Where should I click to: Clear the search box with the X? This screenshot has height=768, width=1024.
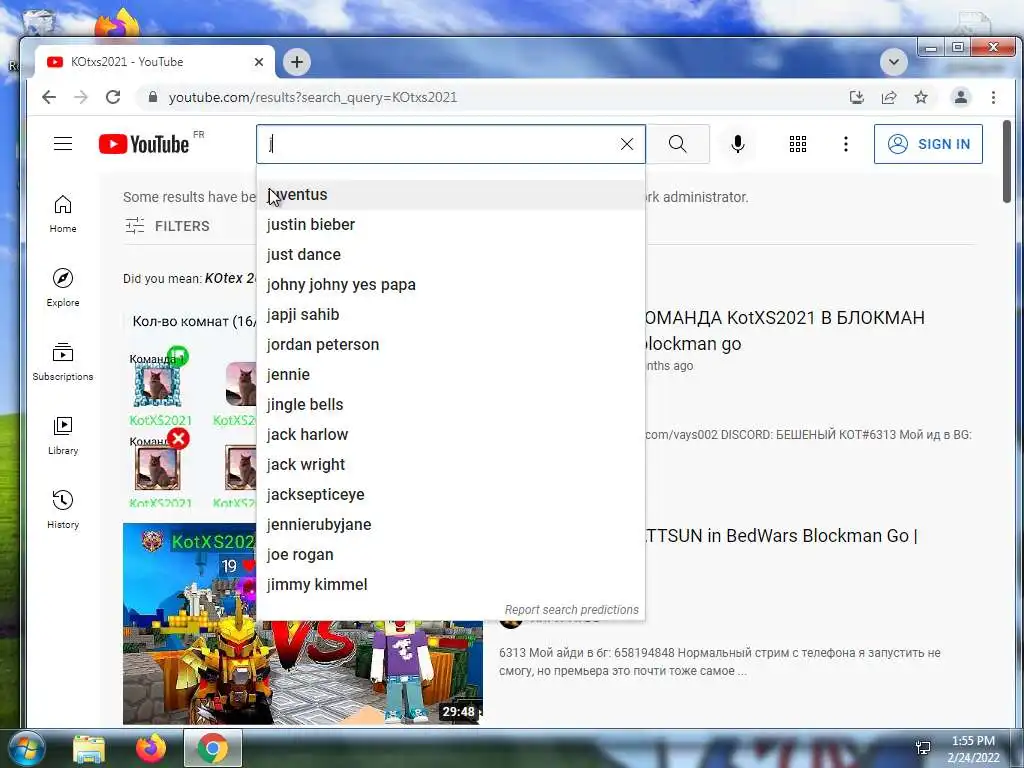click(626, 144)
